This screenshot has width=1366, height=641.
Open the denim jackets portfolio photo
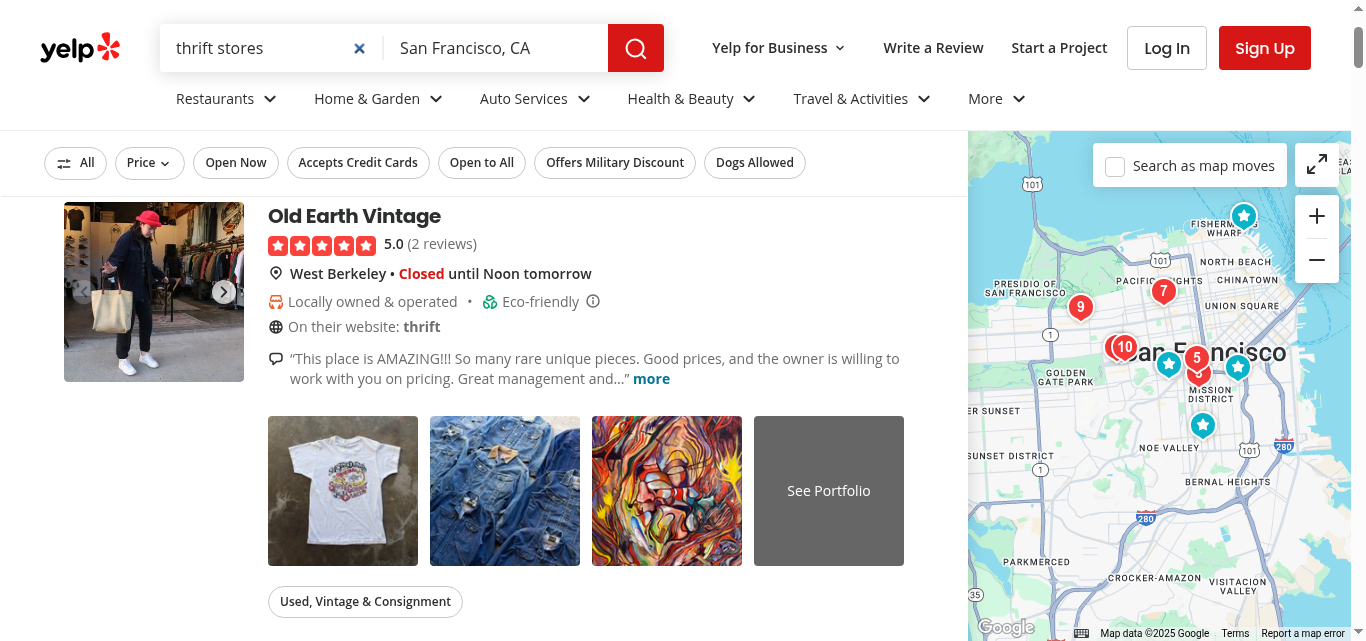(x=505, y=491)
